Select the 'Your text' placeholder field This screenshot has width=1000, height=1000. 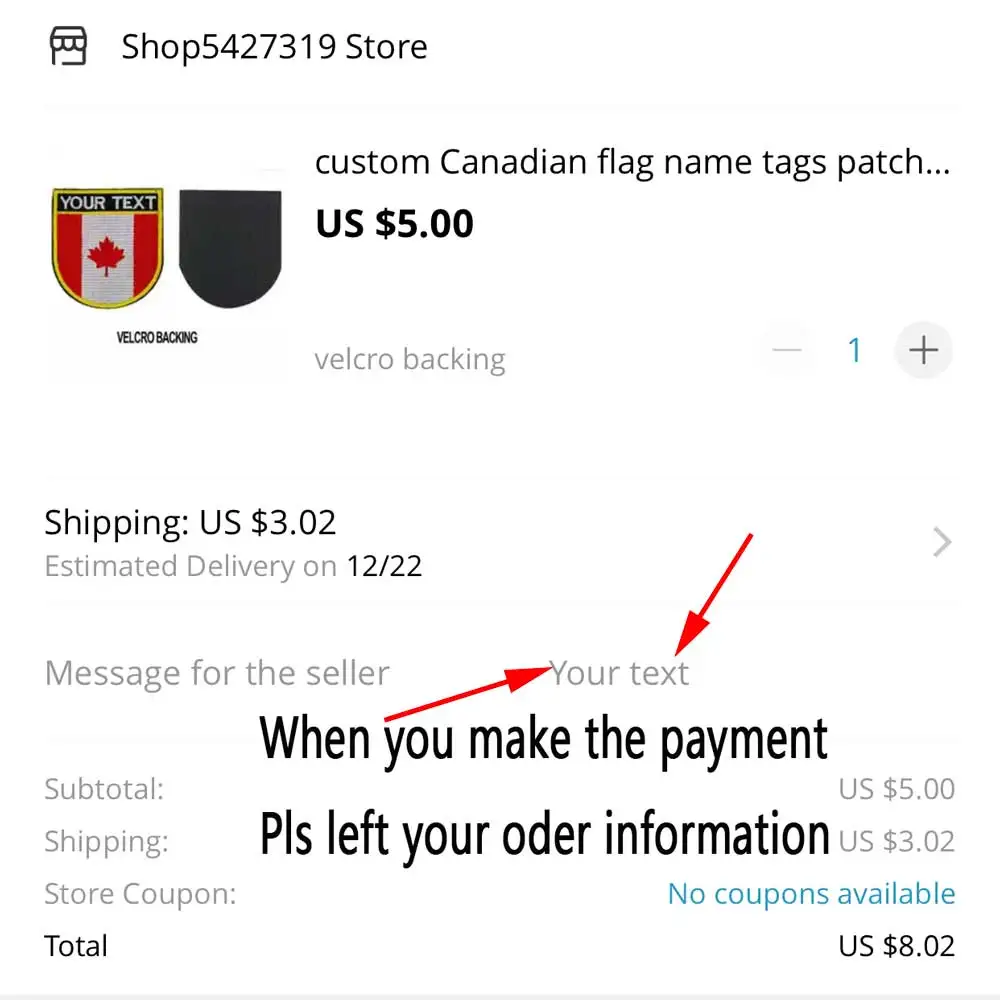[620, 673]
